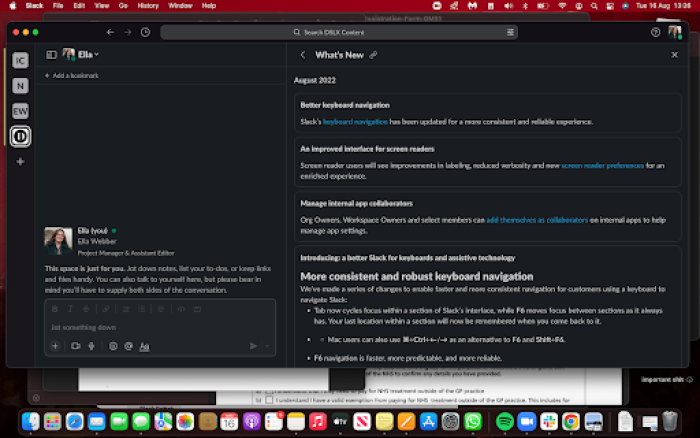The height and width of the screenshot is (438, 700).
Task: Open the Go menu
Action: coord(123,6)
